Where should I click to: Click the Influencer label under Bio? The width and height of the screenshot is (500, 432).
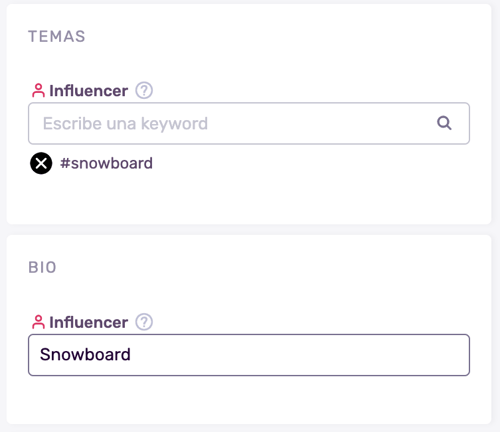[89, 322]
